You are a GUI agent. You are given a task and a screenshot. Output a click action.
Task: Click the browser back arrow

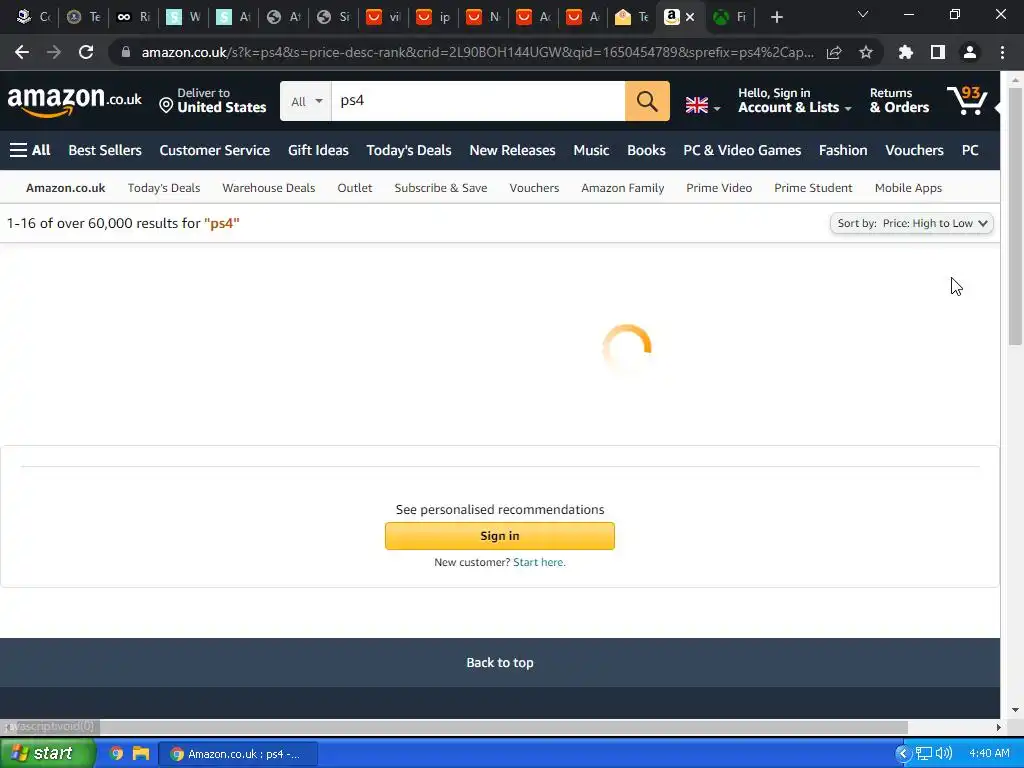(22, 52)
